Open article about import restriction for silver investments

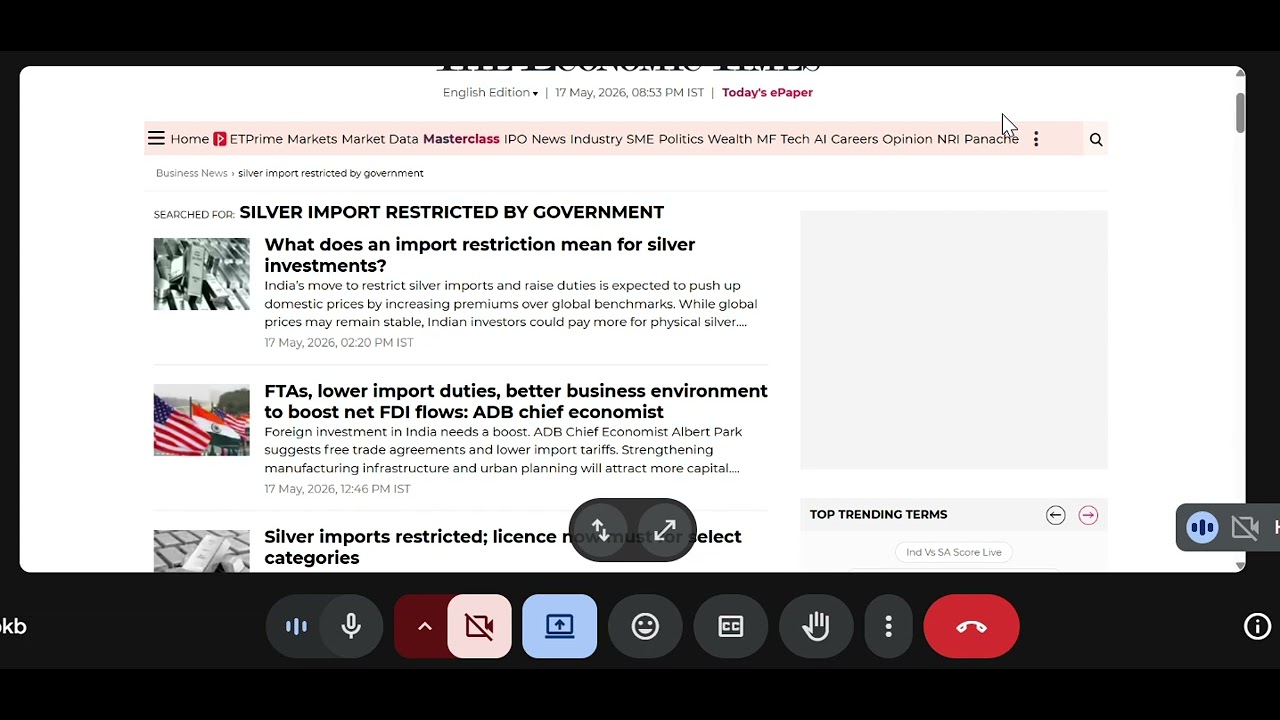(479, 255)
